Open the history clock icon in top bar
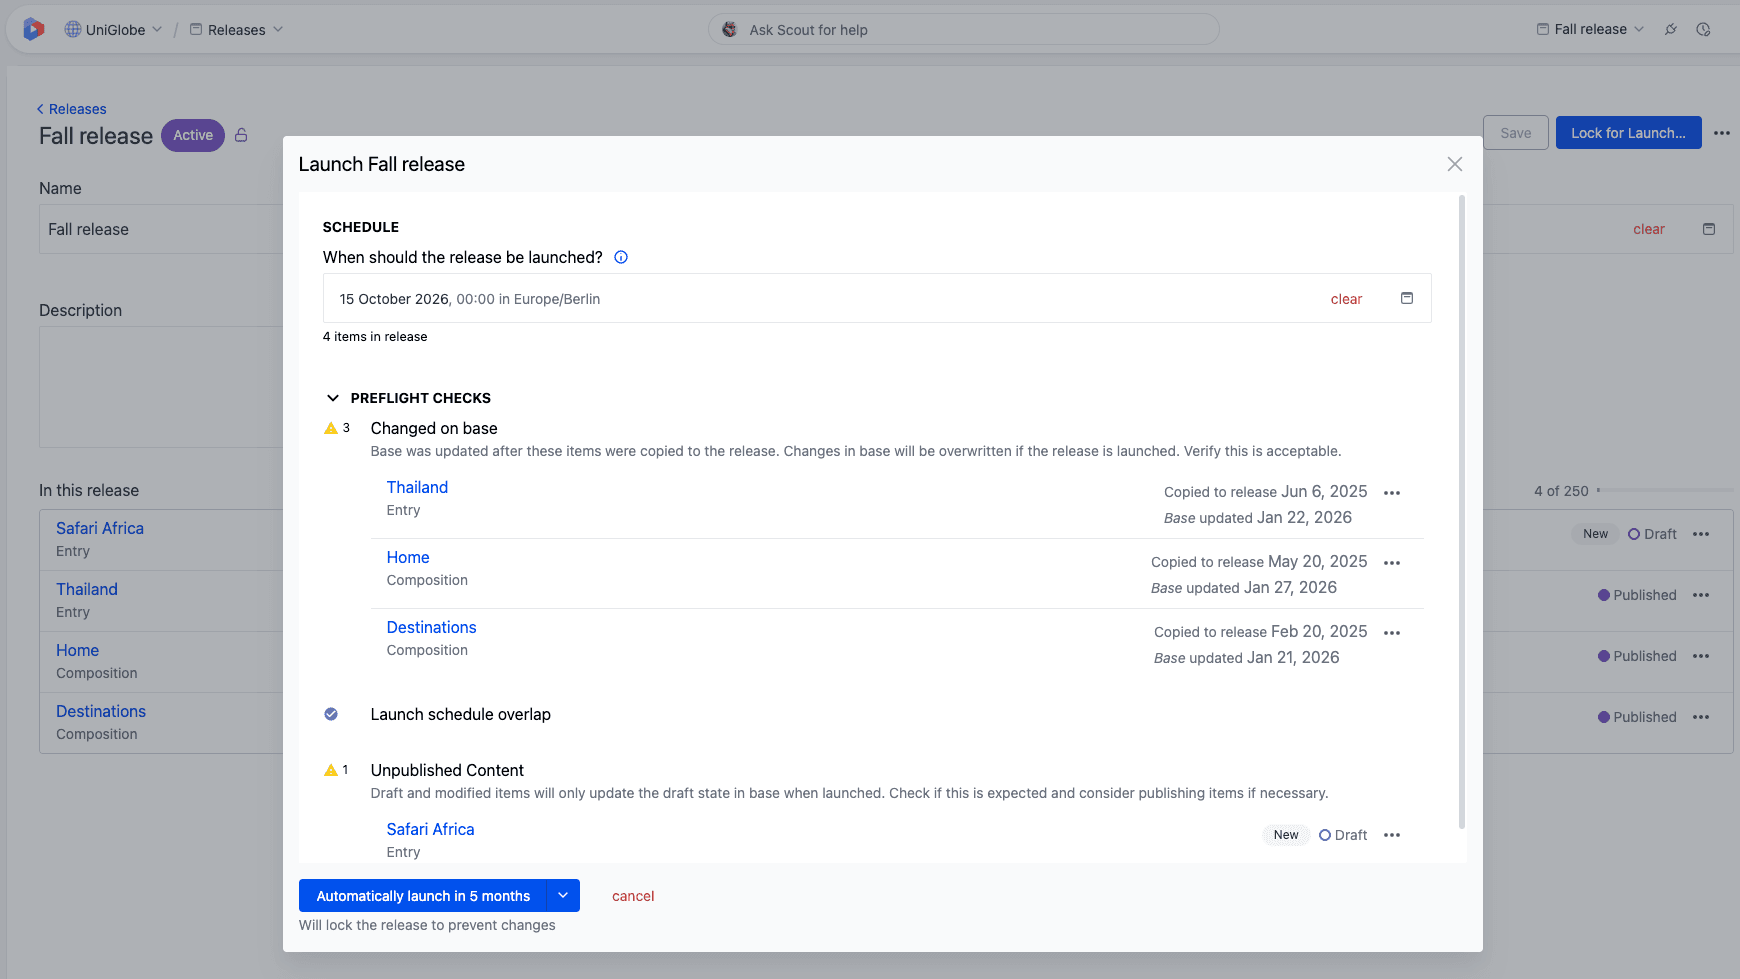Viewport: 1740px width, 979px height. tap(1703, 29)
